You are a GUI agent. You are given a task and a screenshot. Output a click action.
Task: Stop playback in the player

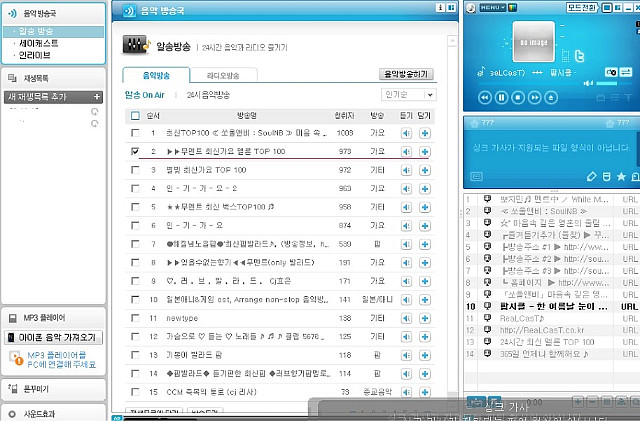tap(518, 98)
